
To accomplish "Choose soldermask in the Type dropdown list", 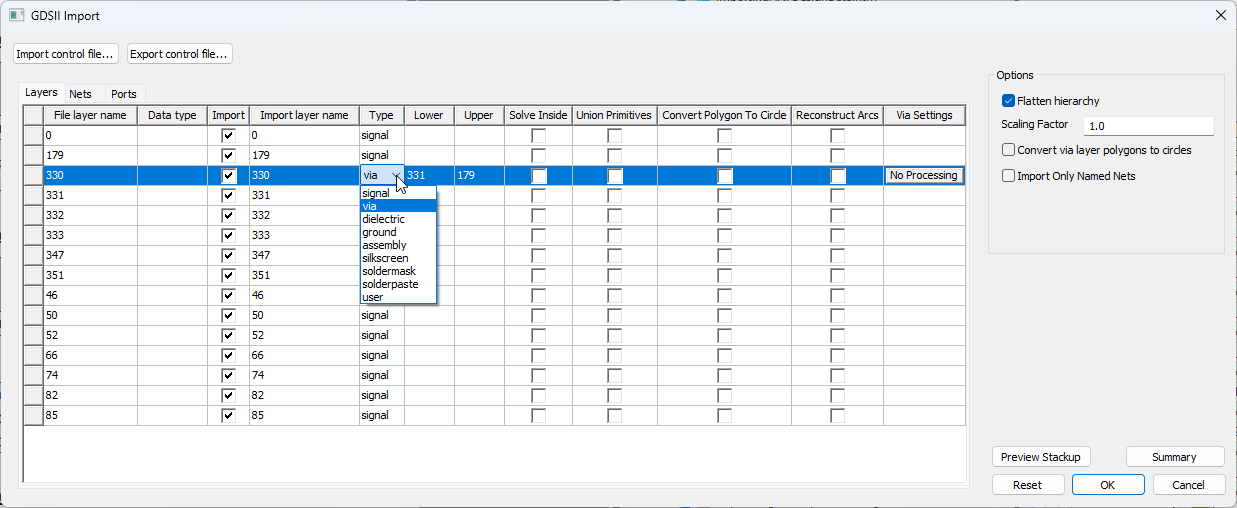I will tap(388, 271).
